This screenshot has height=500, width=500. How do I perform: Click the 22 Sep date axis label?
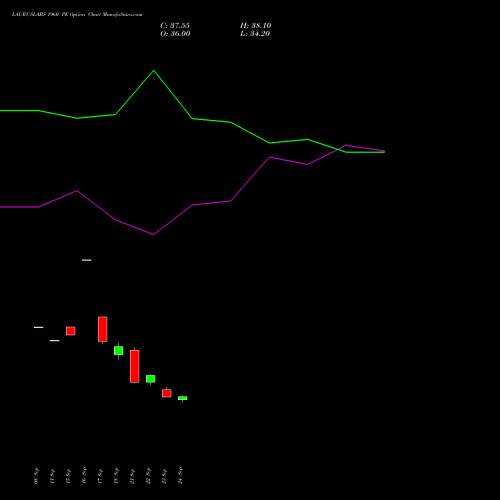148,476
